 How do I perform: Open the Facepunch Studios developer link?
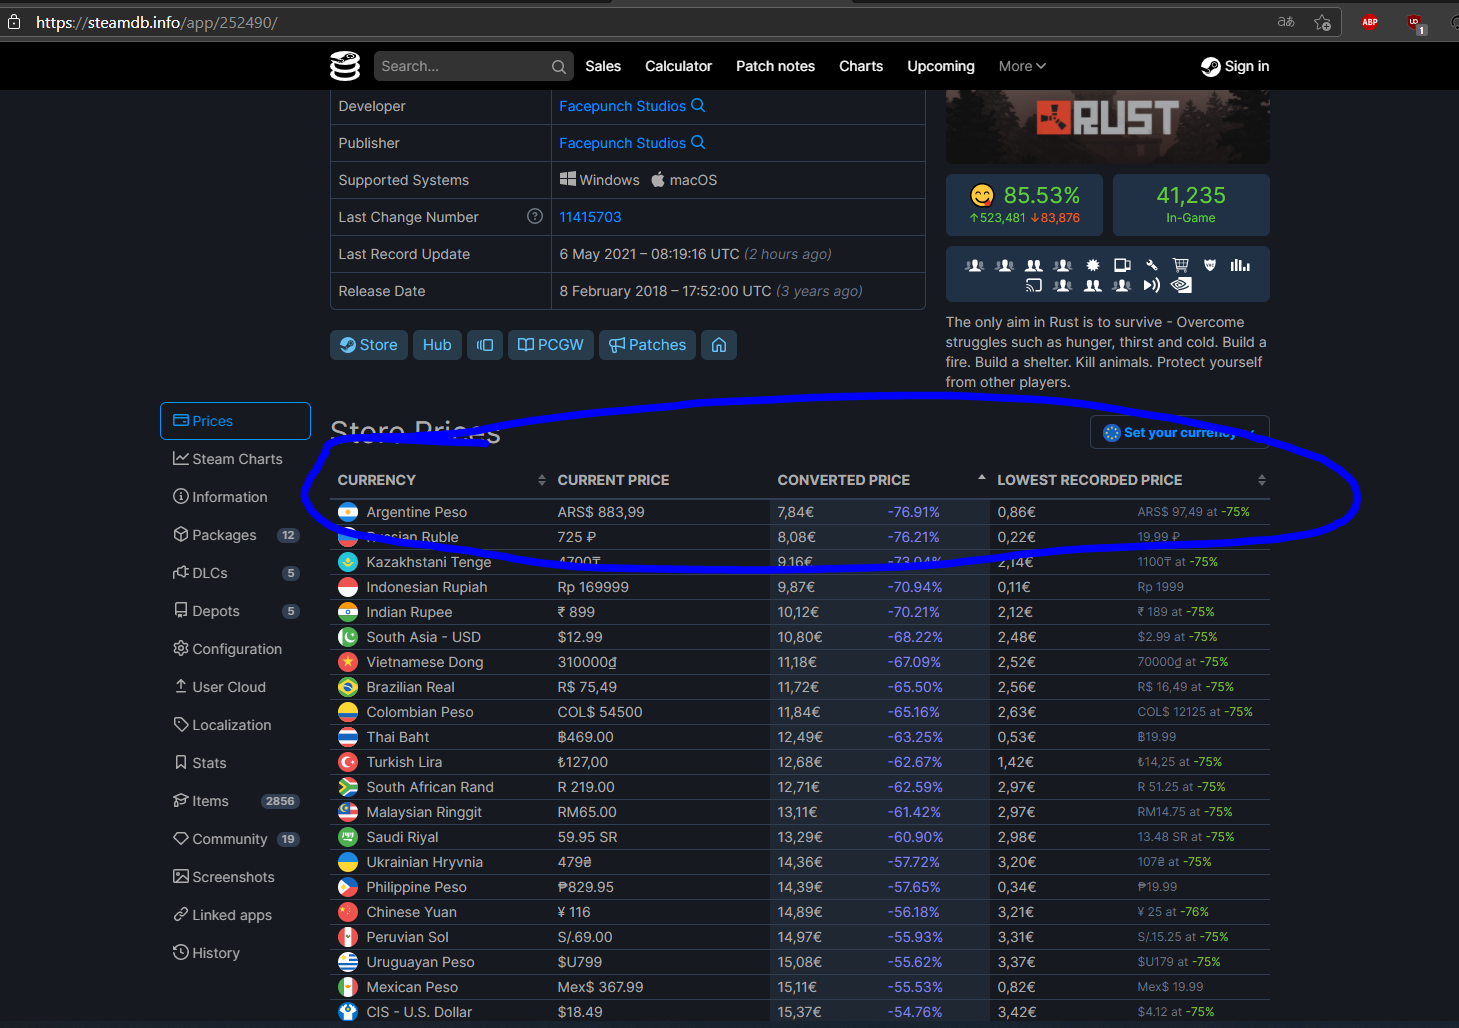click(622, 106)
